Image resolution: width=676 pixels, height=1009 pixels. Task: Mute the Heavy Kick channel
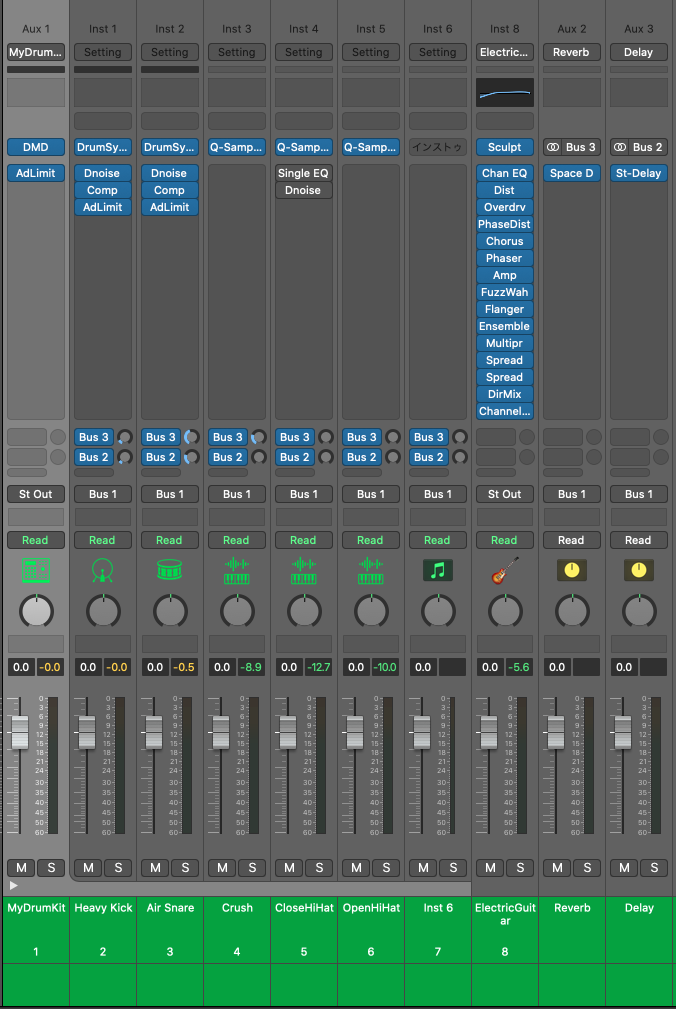88,867
